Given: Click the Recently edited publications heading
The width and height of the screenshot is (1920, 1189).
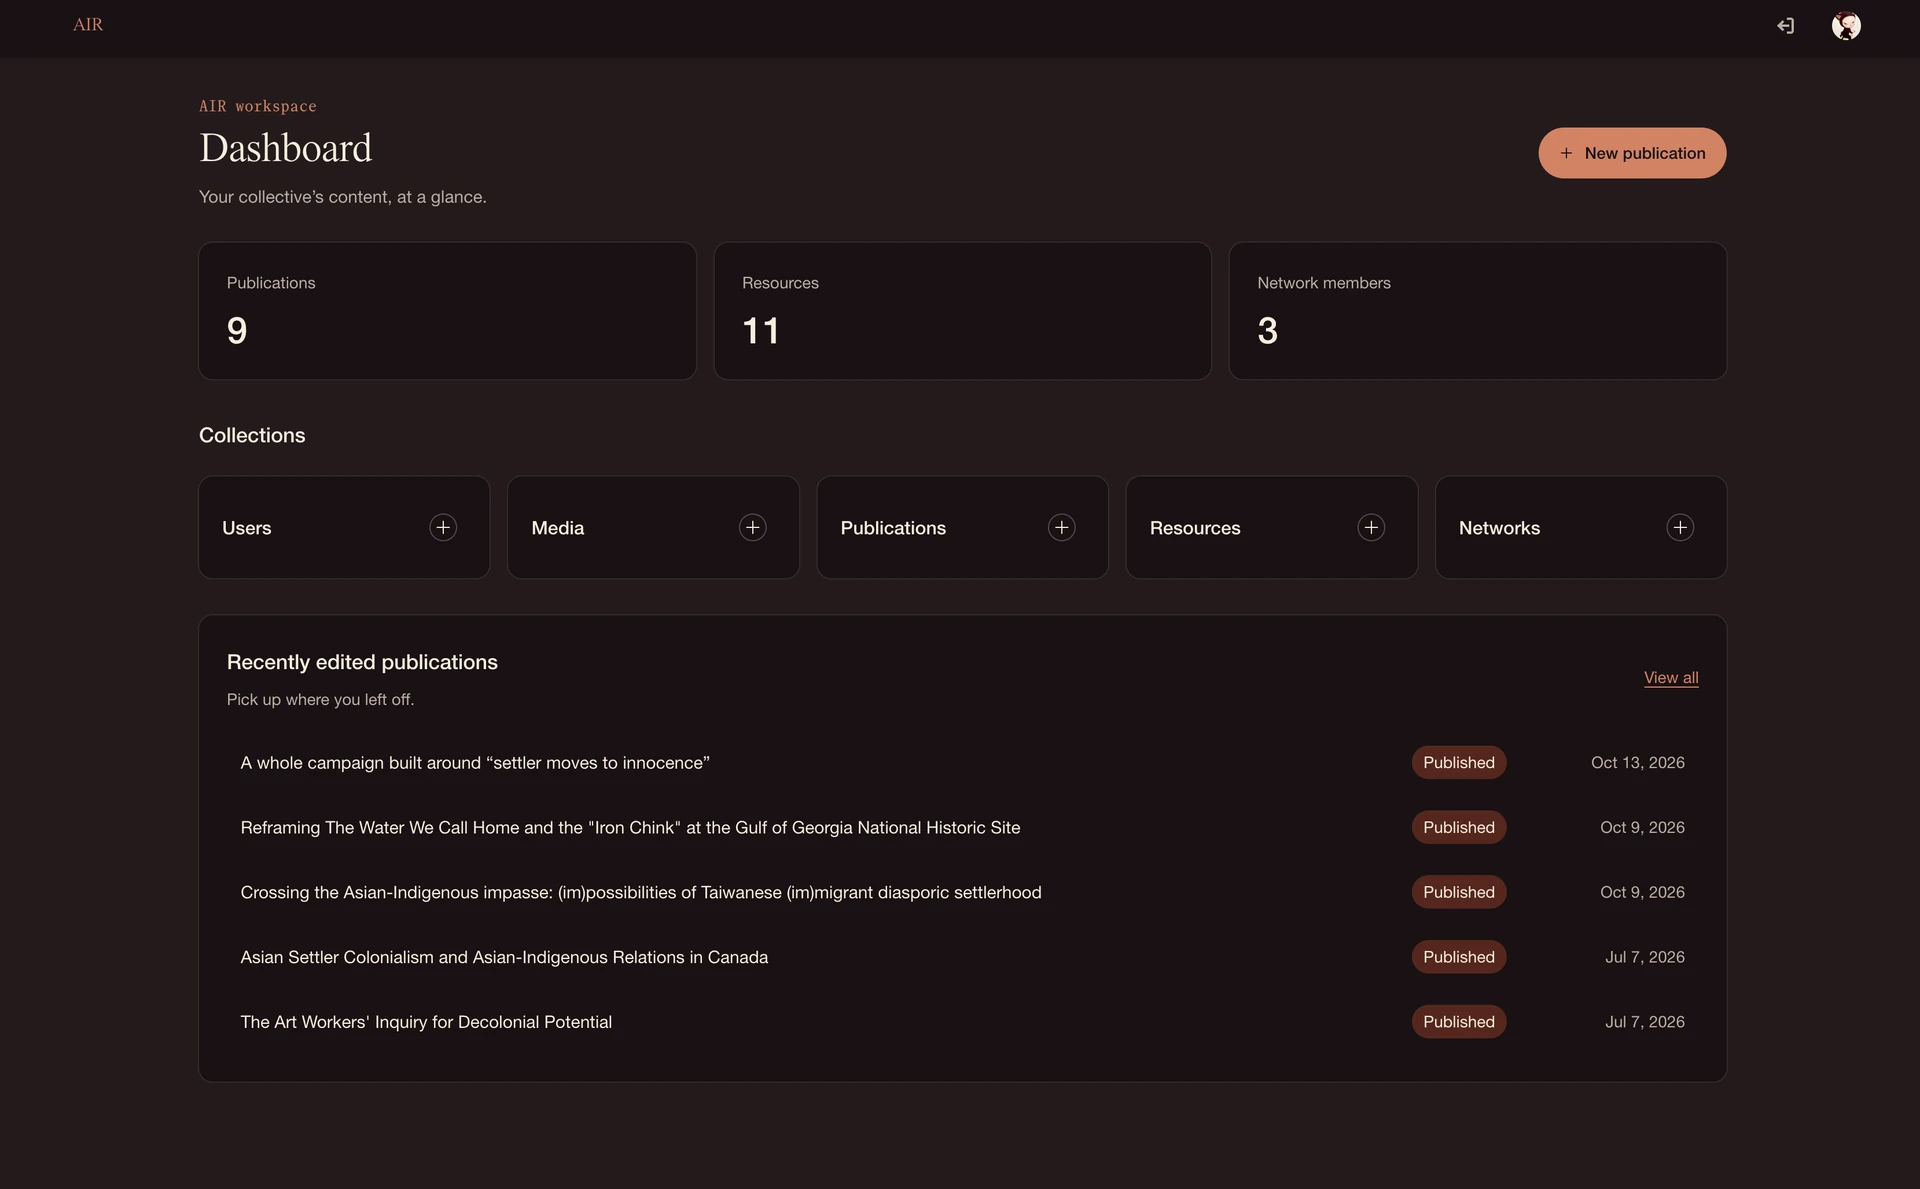Looking at the screenshot, I should click(x=362, y=662).
